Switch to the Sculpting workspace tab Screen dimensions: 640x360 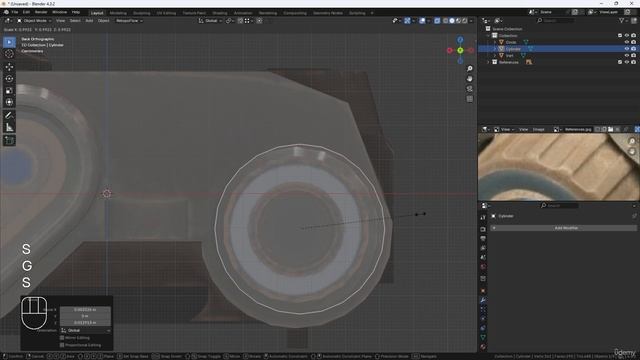tap(142, 13)
